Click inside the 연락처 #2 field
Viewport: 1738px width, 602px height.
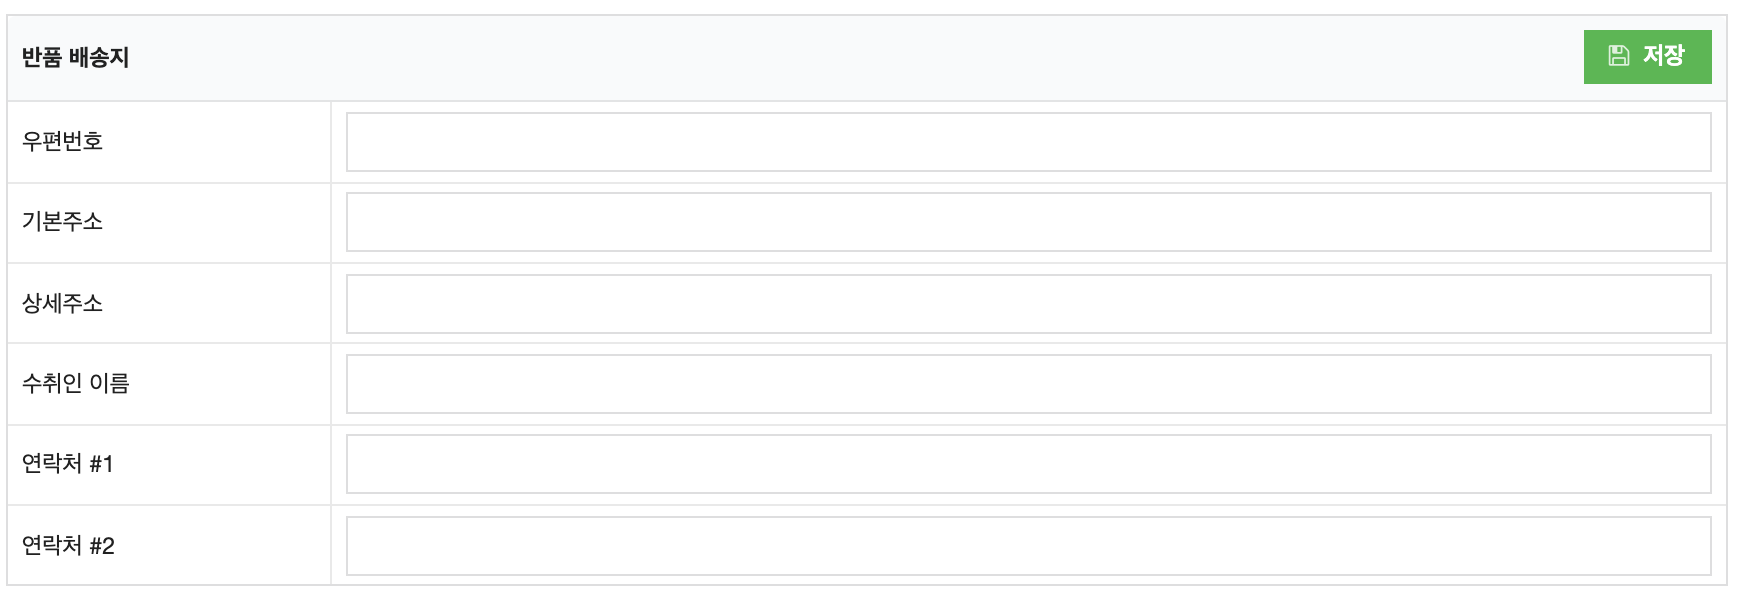click(x=1028, y=546)
